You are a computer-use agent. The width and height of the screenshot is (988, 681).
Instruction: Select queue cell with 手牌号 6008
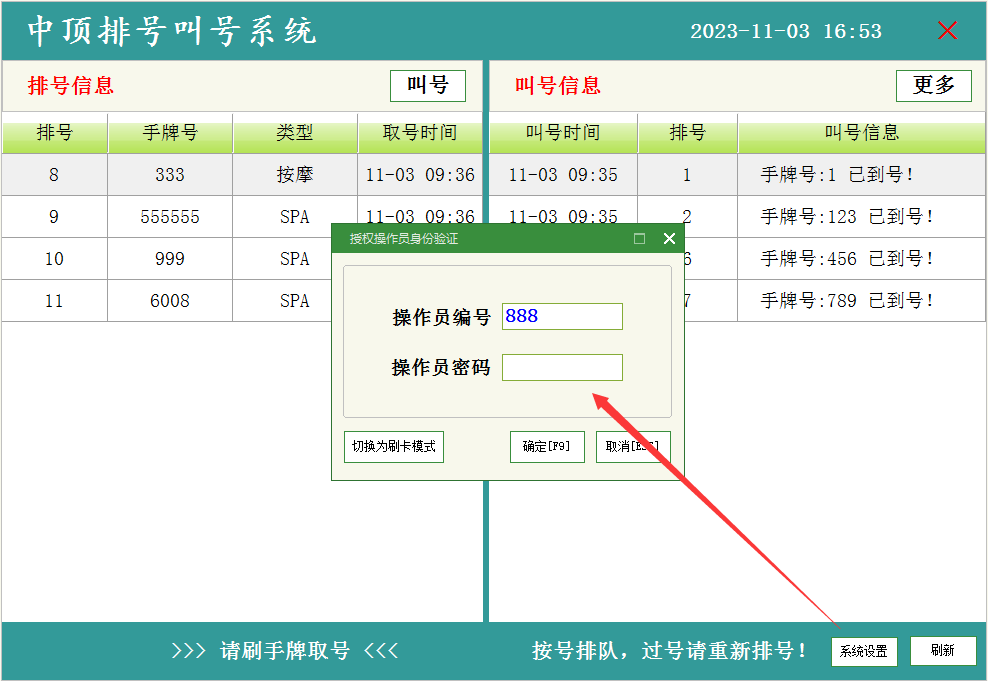[x=170, y=301]
